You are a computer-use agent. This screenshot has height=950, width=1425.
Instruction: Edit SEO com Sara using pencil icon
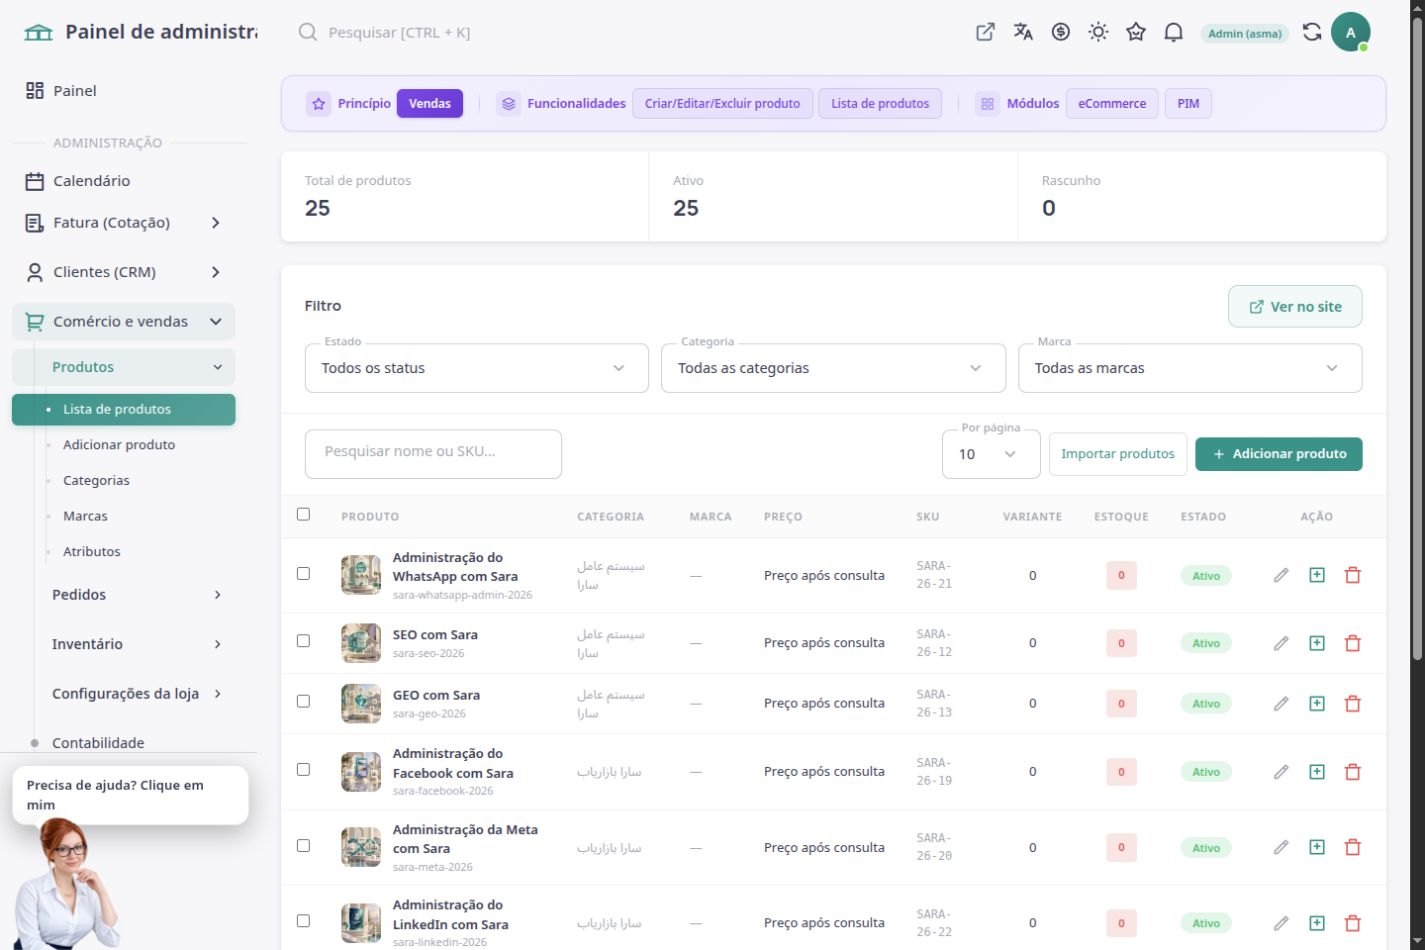coord(1281,643)
